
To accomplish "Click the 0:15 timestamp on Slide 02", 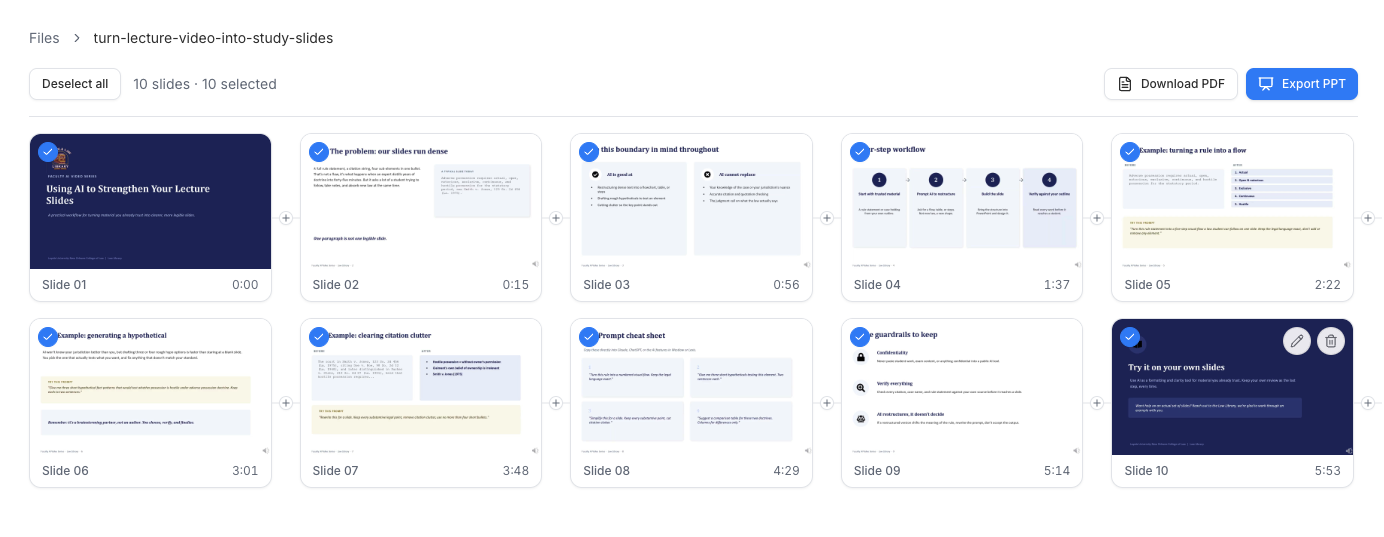I will 516,285.
